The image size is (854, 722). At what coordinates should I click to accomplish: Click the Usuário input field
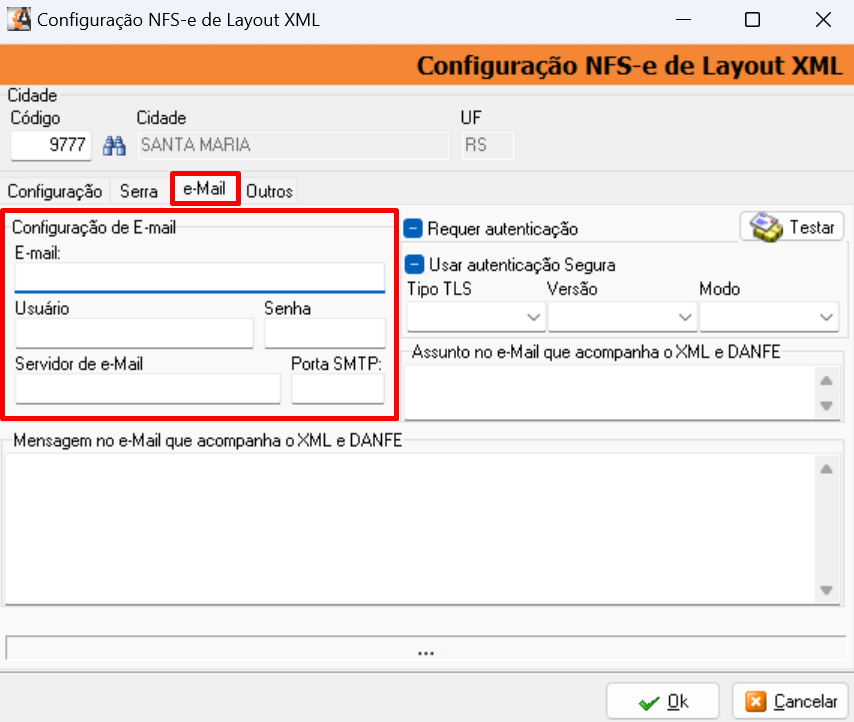coord(134,333)
